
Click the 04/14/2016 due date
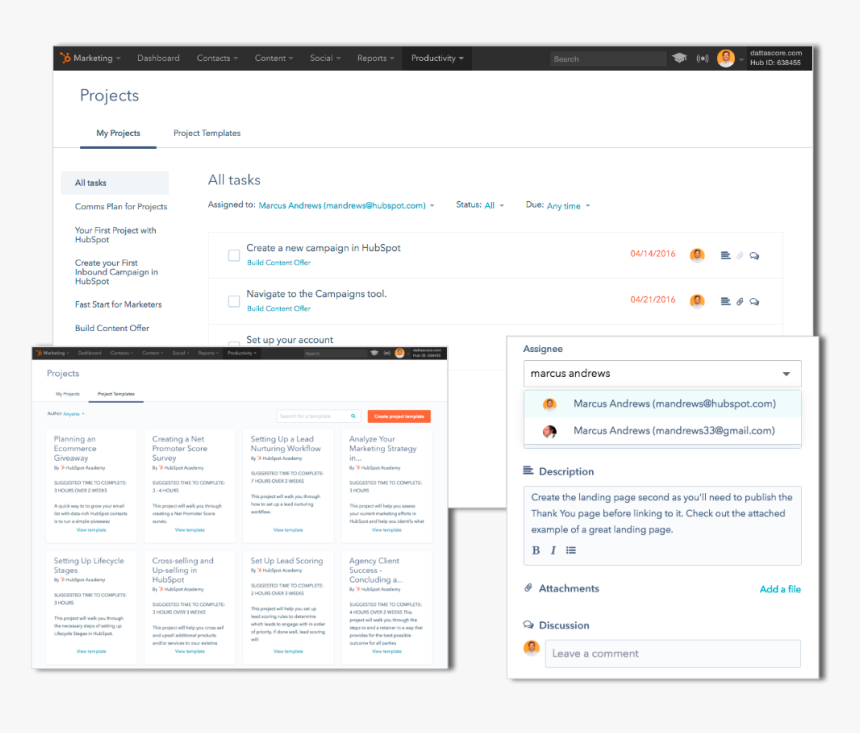653,254
